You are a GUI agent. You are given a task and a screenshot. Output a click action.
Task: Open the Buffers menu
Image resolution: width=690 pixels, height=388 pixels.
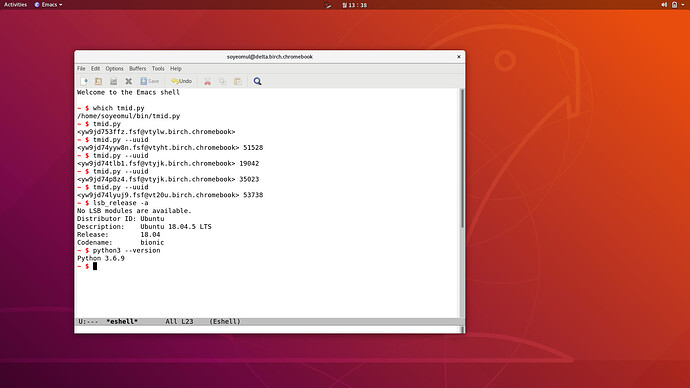tap(137, 69)
